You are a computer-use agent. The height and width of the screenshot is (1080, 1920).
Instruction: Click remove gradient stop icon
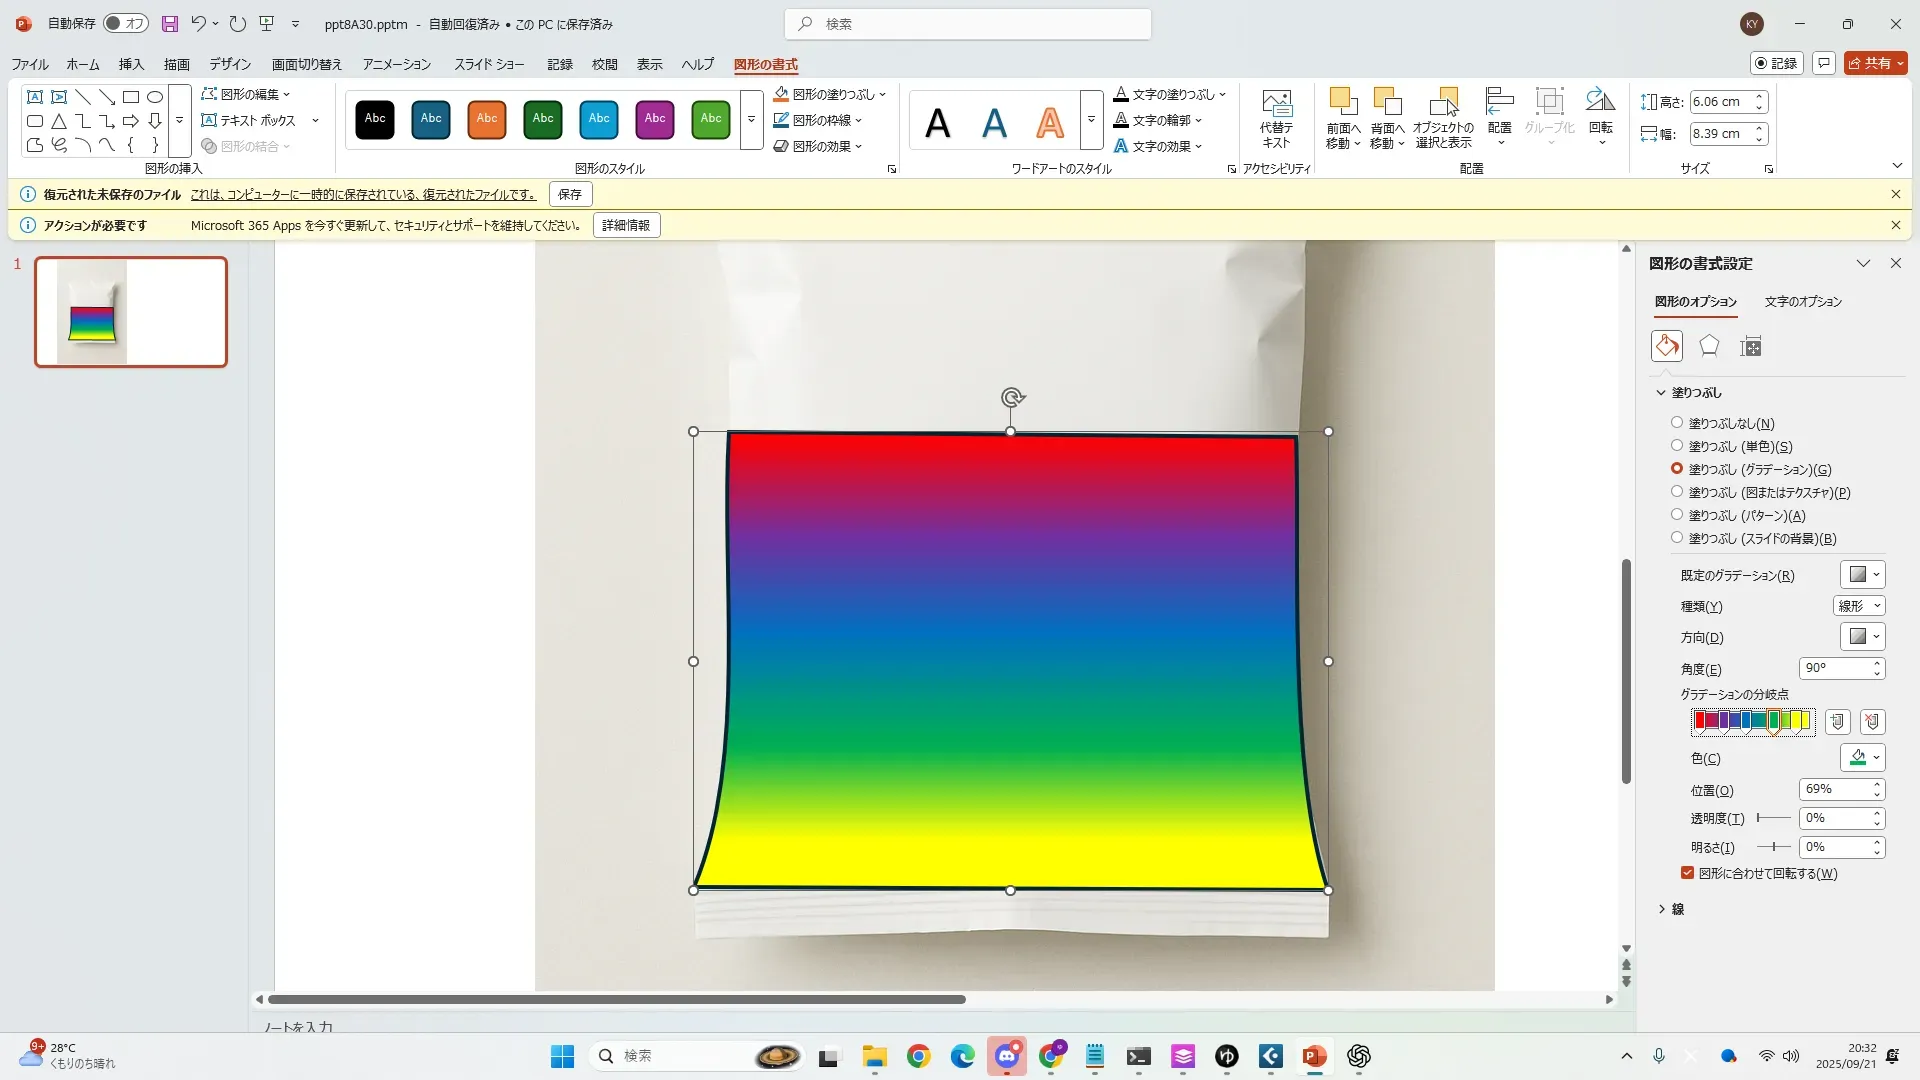tap(1872, 721)
